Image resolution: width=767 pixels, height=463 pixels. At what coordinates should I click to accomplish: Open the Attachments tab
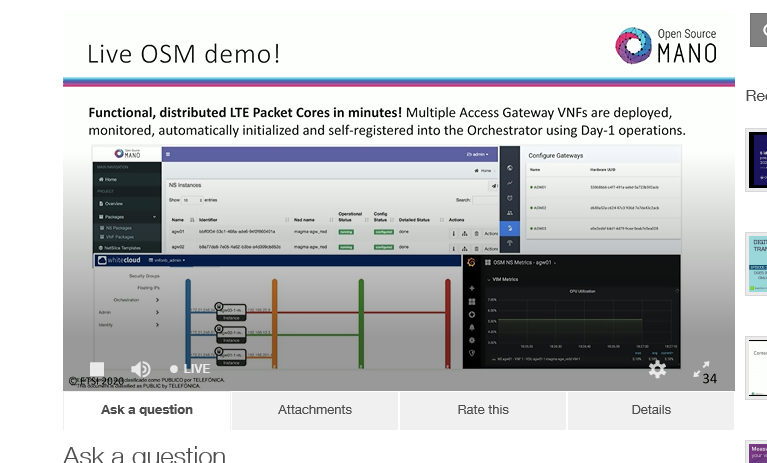315,410
